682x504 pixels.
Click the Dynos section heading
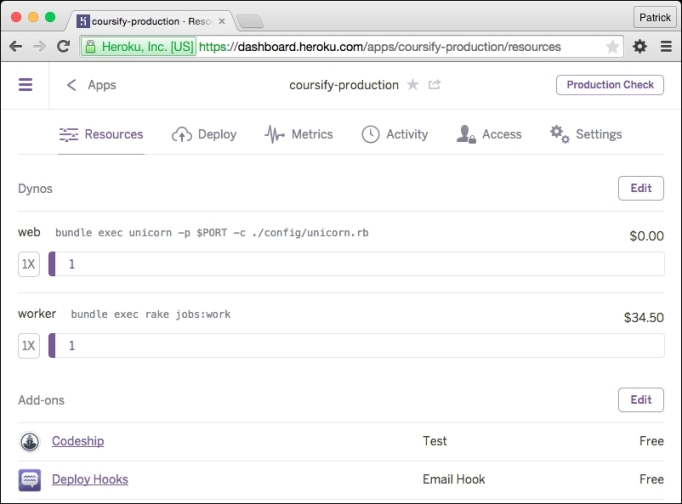35,189
